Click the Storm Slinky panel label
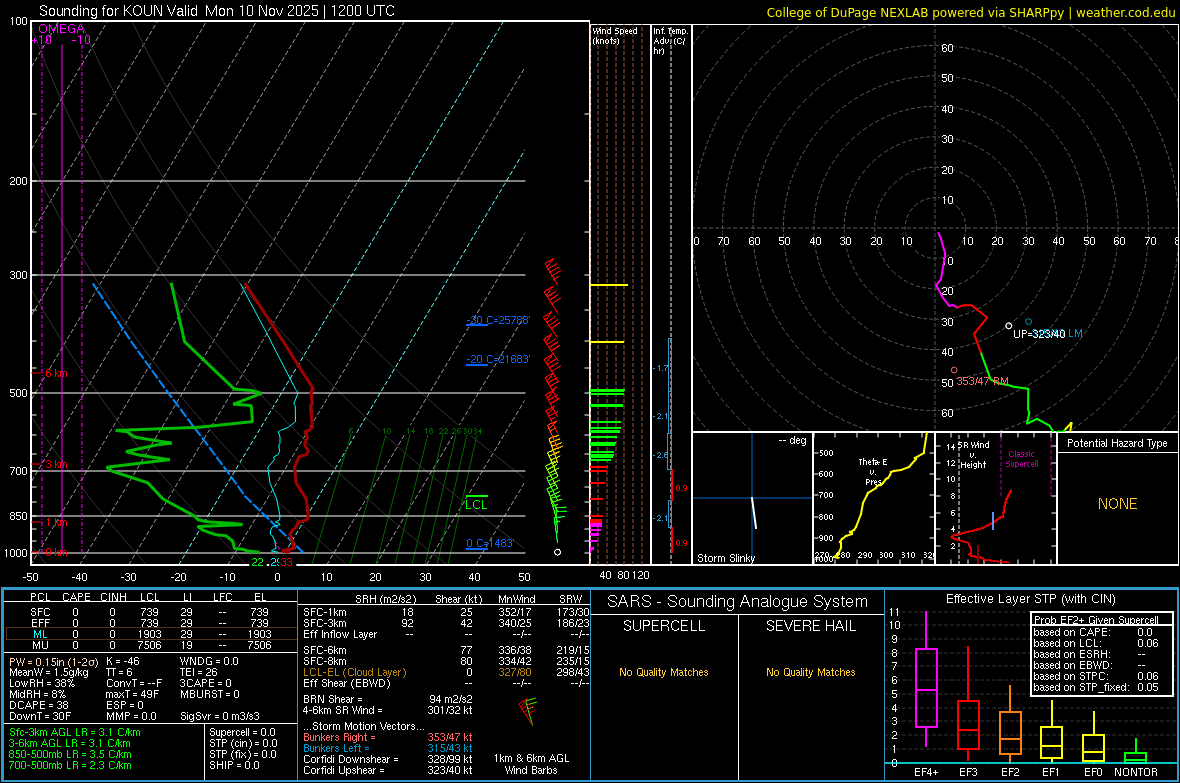Image resolution: width=1180 pixels, height=783 pixels. coord(725,558)
